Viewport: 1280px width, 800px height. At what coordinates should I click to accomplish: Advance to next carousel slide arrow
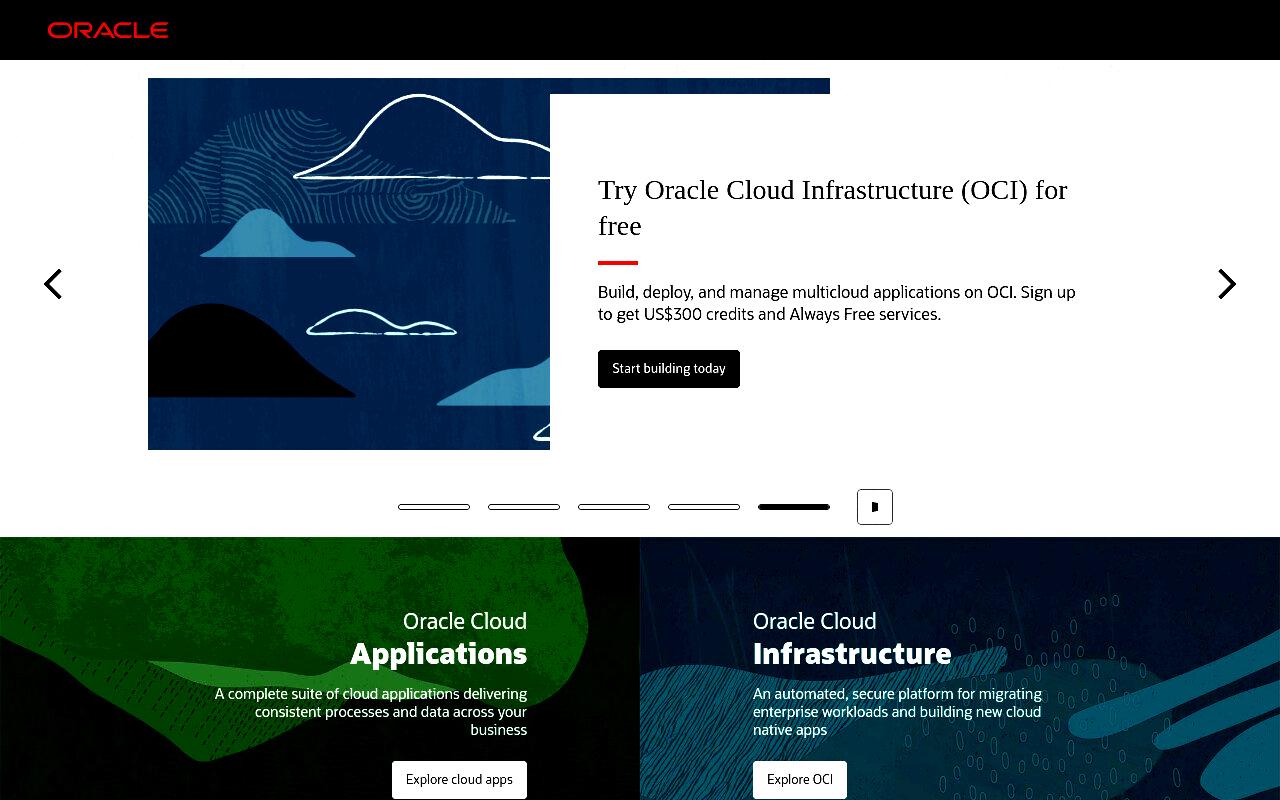pyautogui.click(x=1227, y=284)
